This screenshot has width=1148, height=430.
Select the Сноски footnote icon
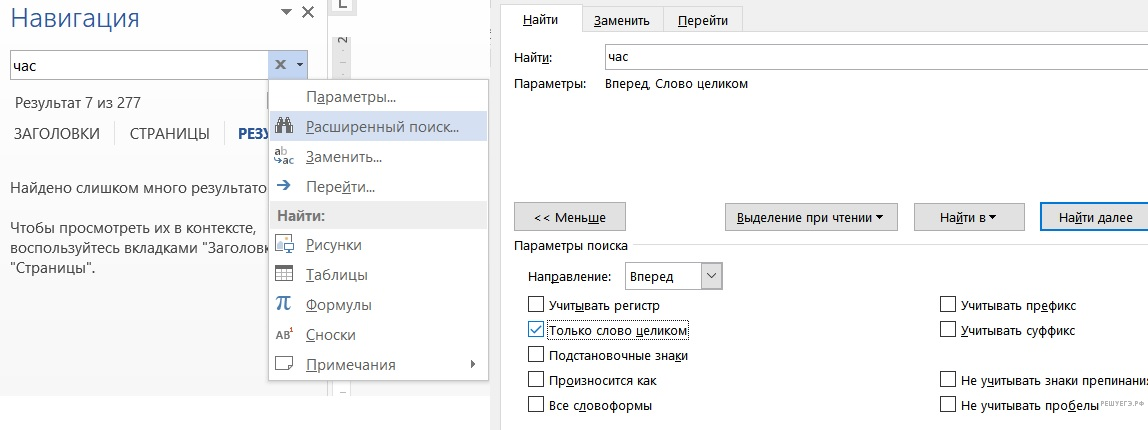pyautogui.click(x=283, y=335)
